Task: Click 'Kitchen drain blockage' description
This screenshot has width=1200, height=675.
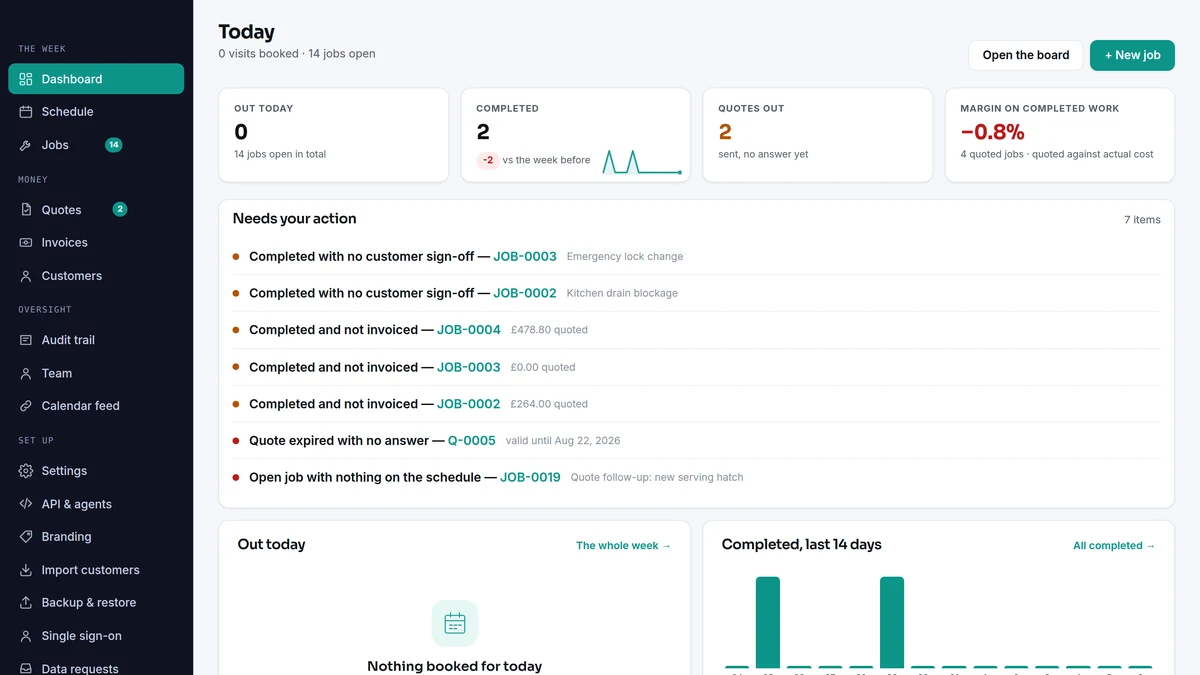Action: pos(622,293)
